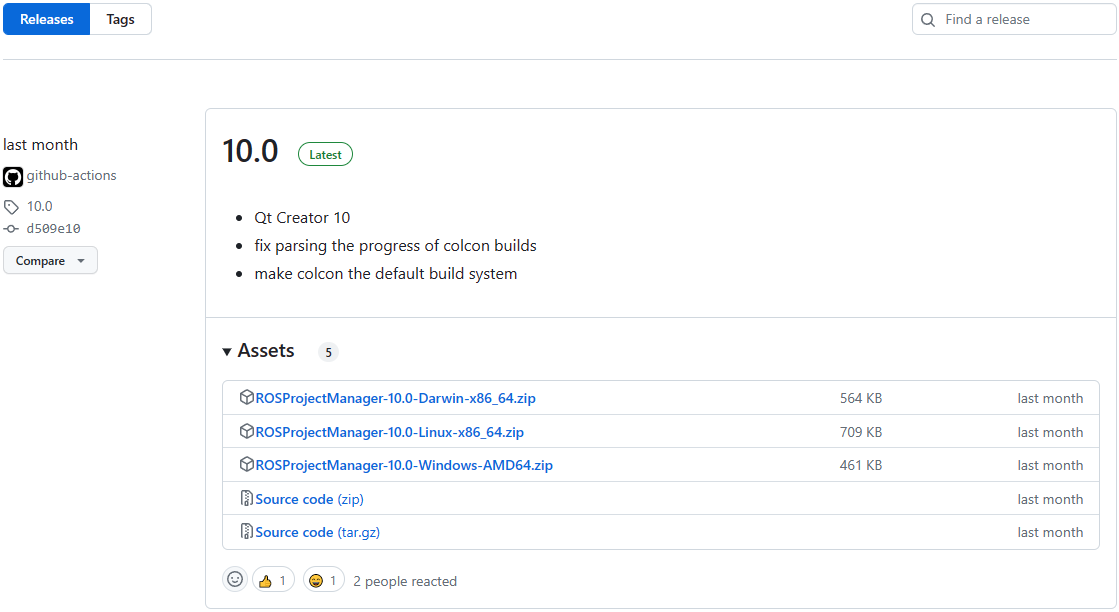
Task: Click the 564 KB size value
Action: pos(861,399)
